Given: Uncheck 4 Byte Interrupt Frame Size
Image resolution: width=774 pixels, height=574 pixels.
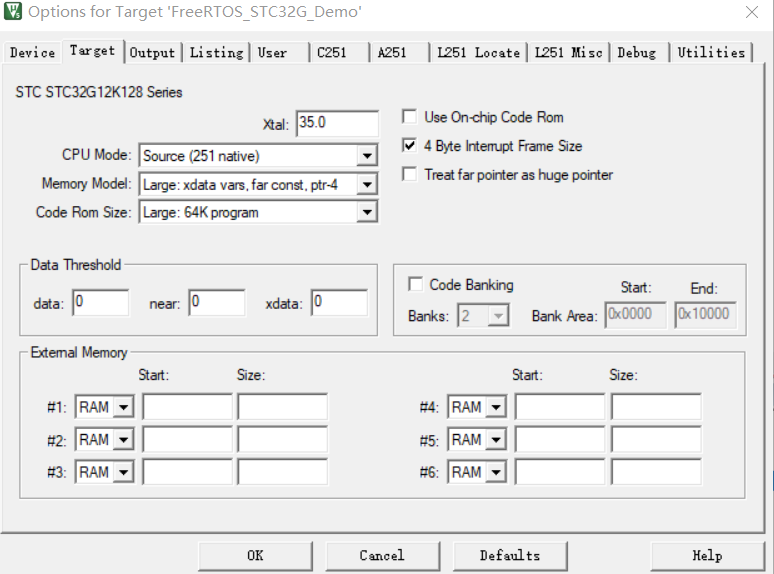Looking at the screenshot, I should point(409,146).
